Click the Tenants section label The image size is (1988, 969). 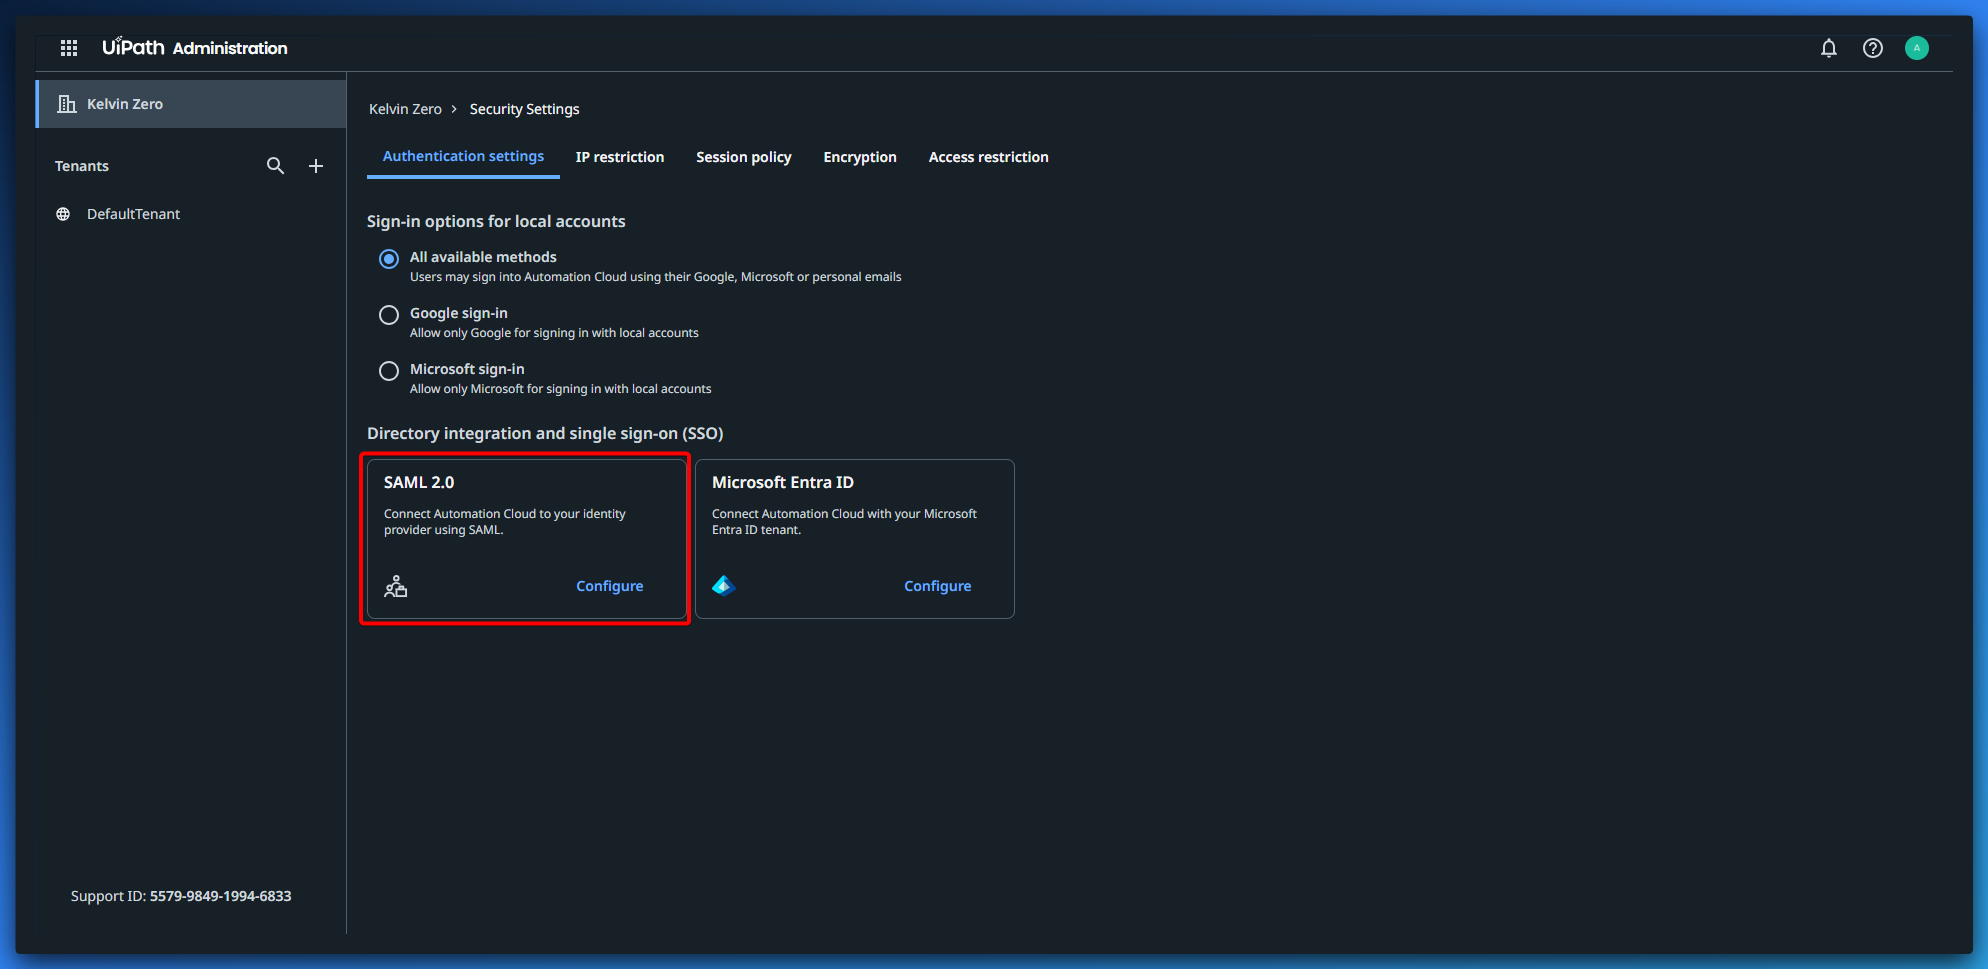pos(82,166)
